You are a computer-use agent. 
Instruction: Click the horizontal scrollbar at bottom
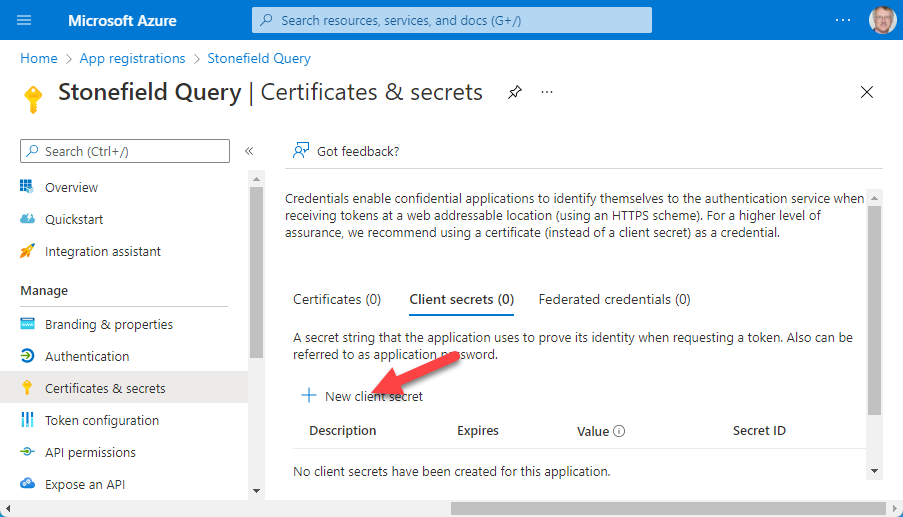pyautogui.click(x=660, y=508)
